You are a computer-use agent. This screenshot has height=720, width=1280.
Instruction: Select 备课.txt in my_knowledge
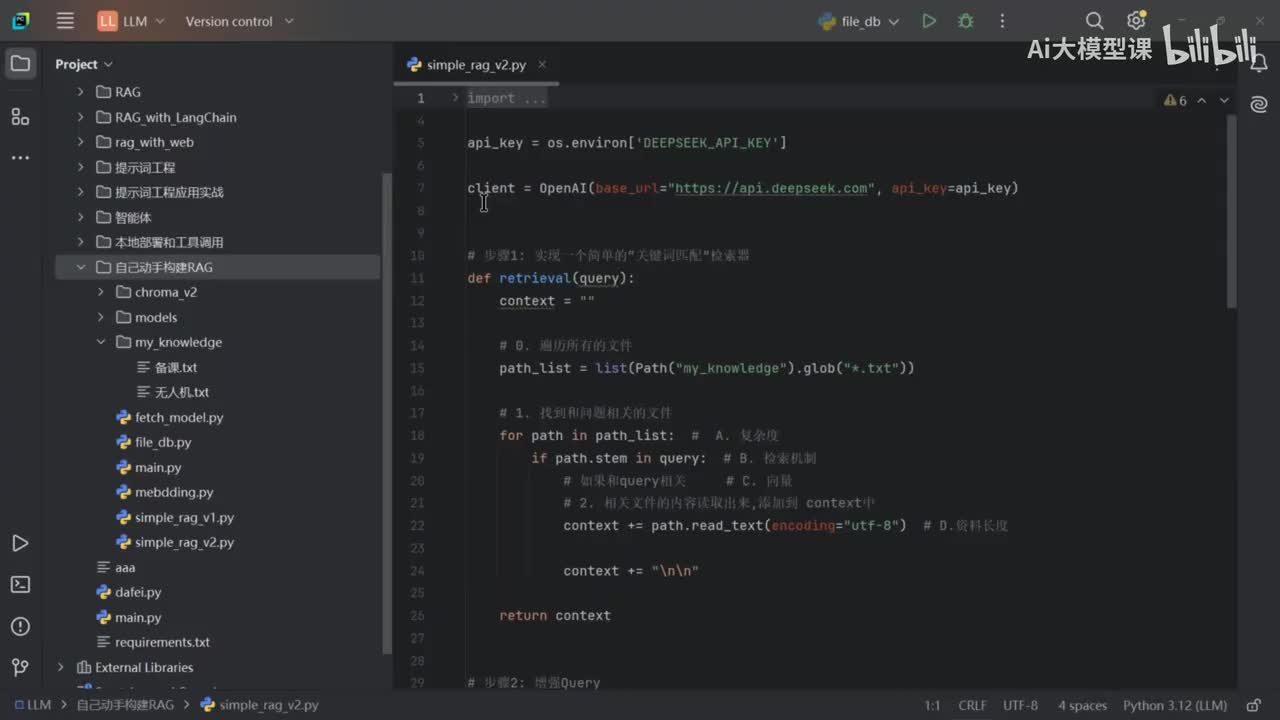[x=176, y=367]
